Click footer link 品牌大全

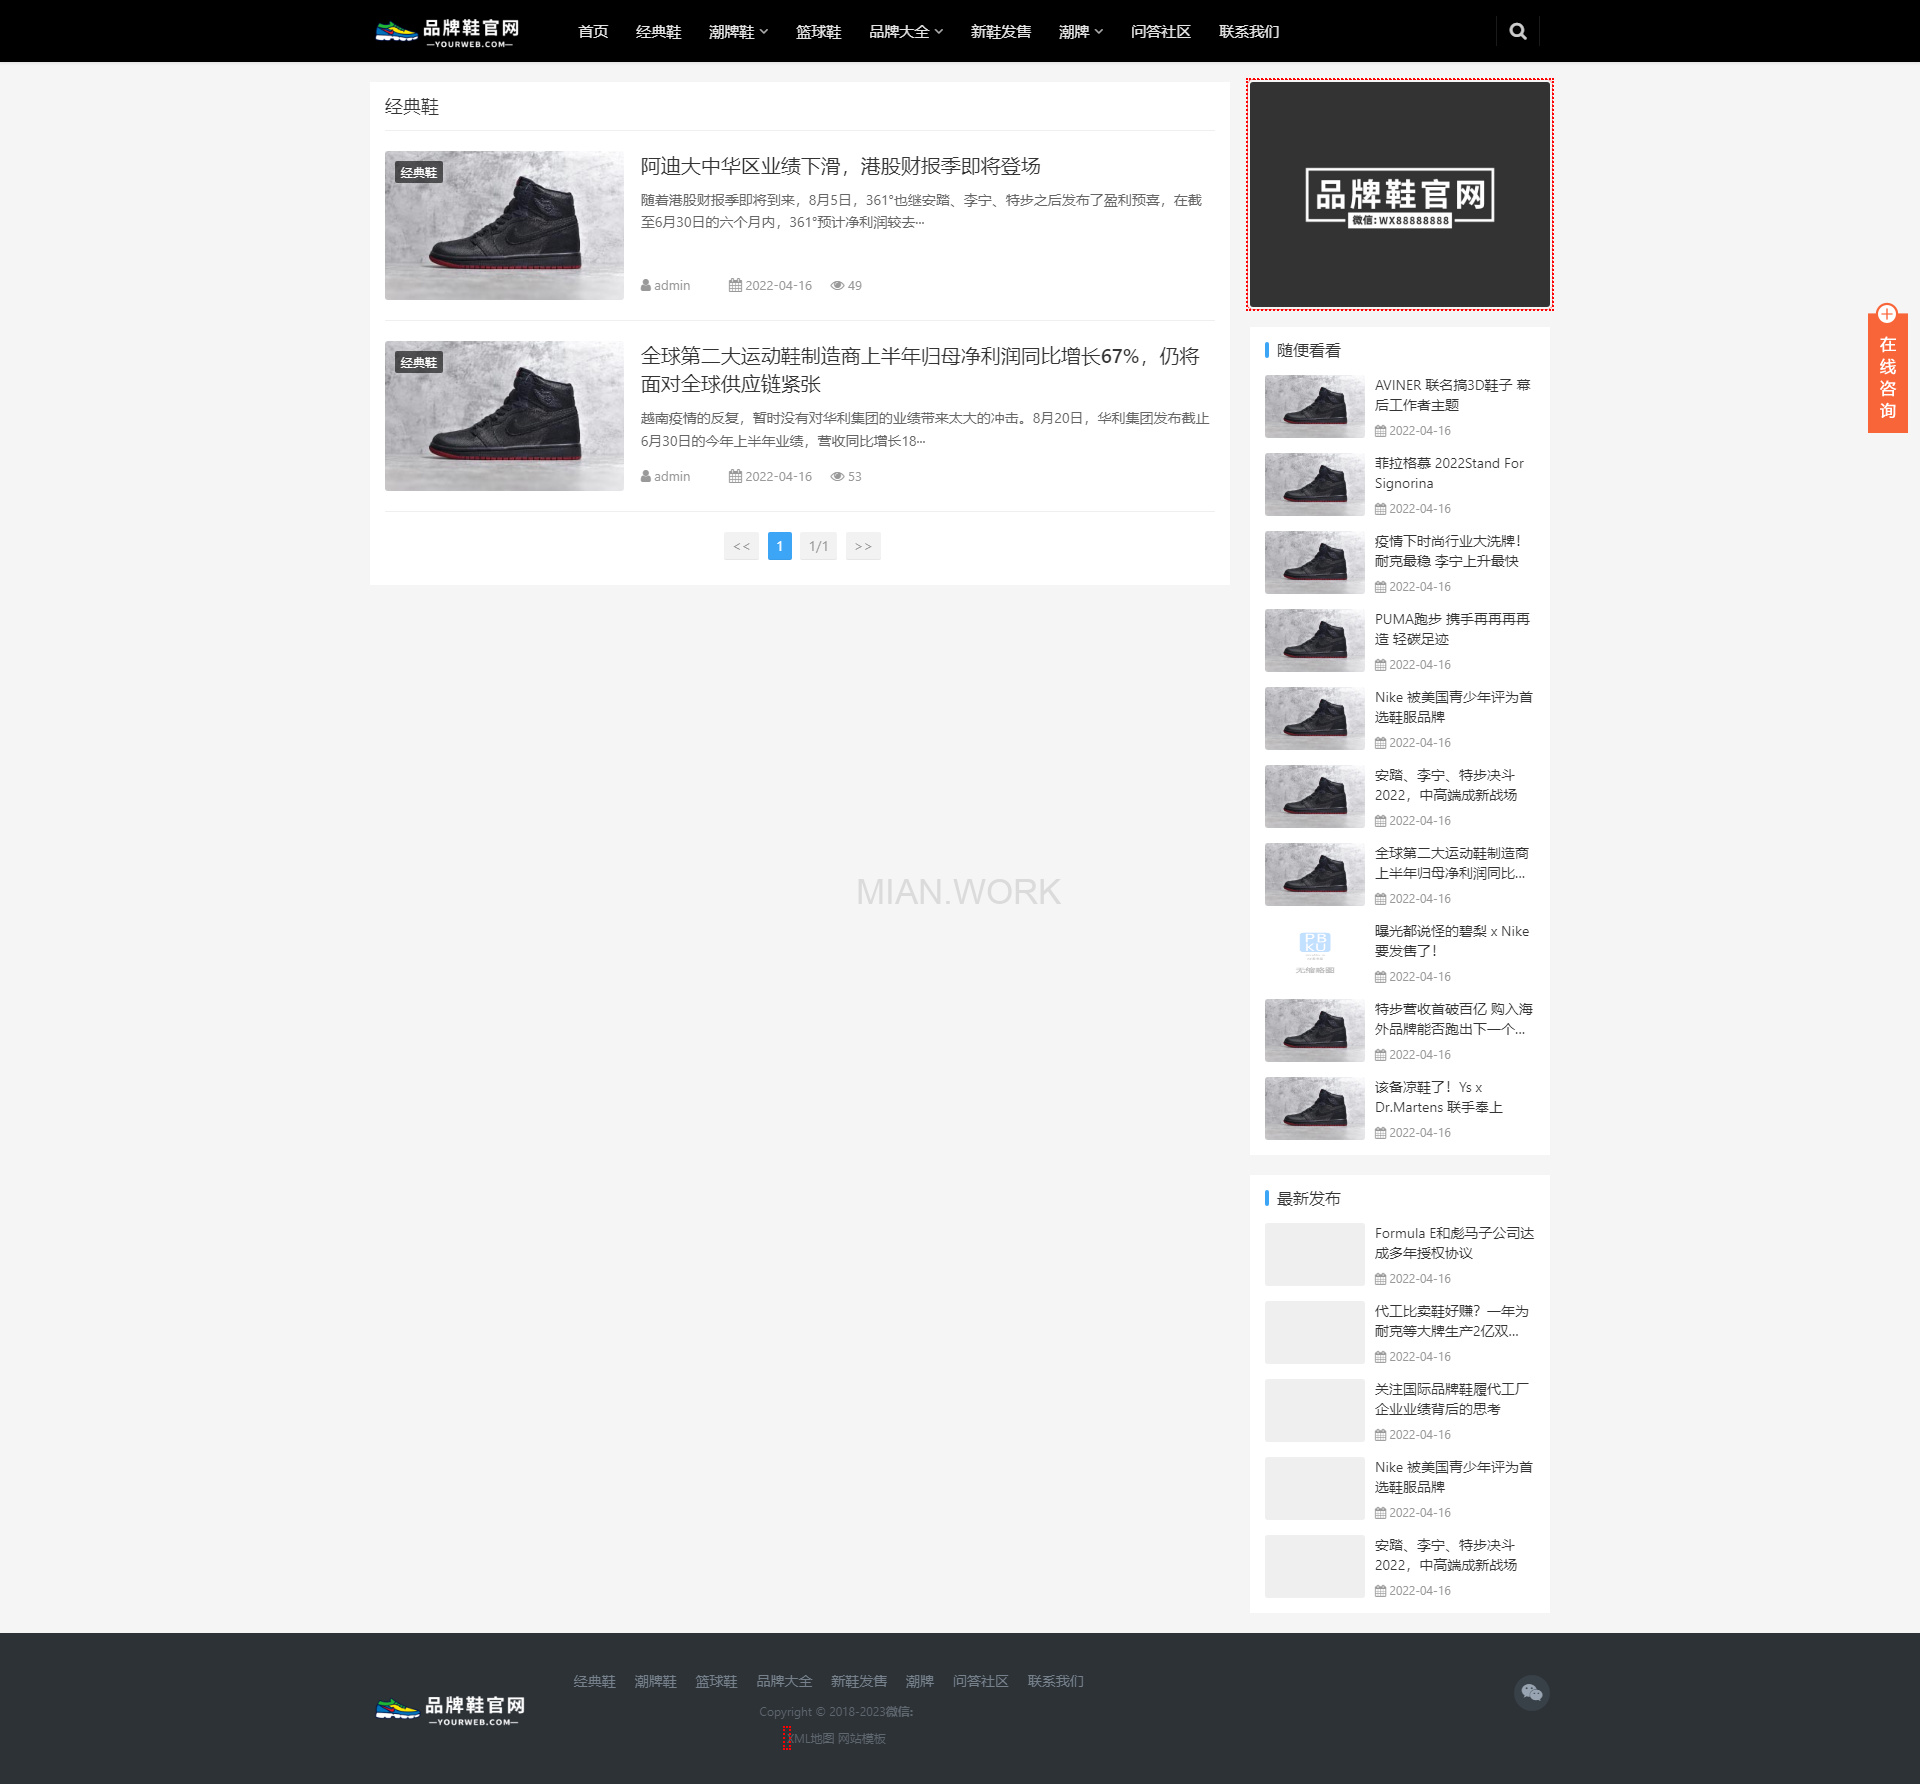coord(784,1681)
